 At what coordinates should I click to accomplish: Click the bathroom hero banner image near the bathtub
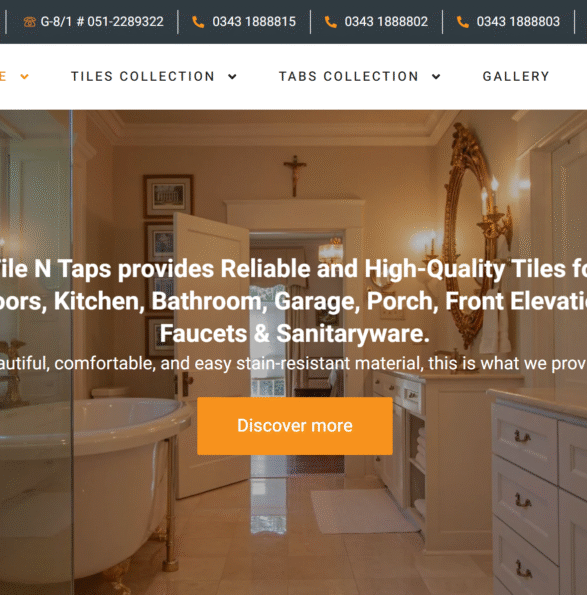click(x=95, y=474)
